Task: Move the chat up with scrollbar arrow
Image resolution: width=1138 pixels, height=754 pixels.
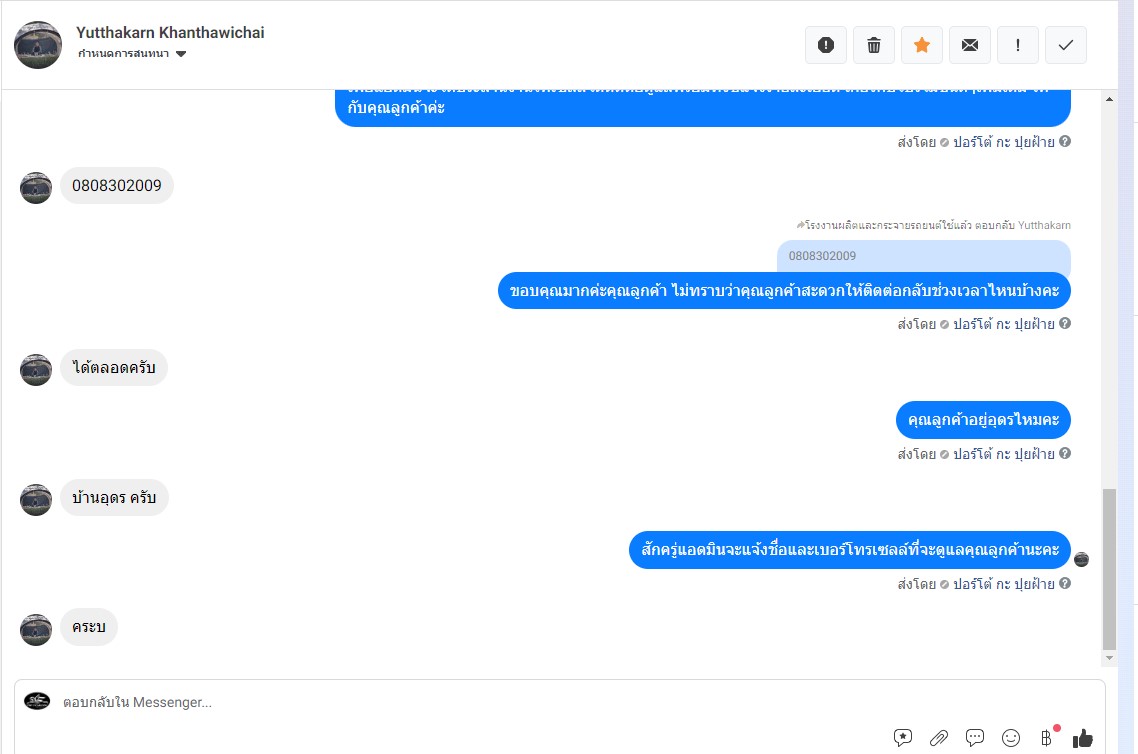Action: click(1109, 99)
